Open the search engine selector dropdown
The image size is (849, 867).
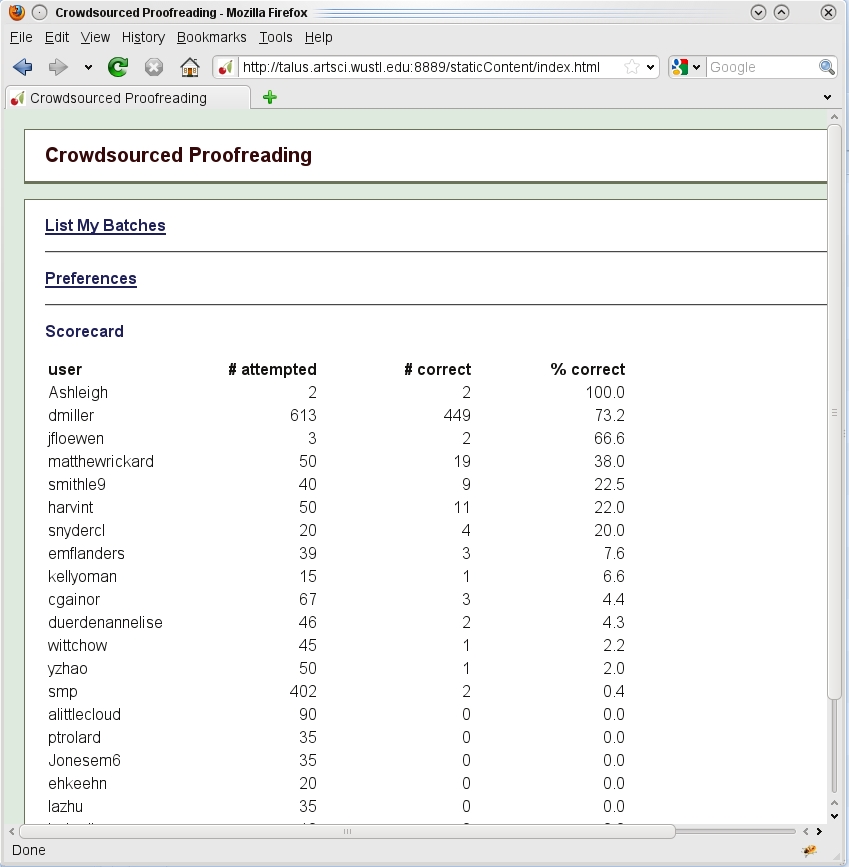[x=687, y=67]
